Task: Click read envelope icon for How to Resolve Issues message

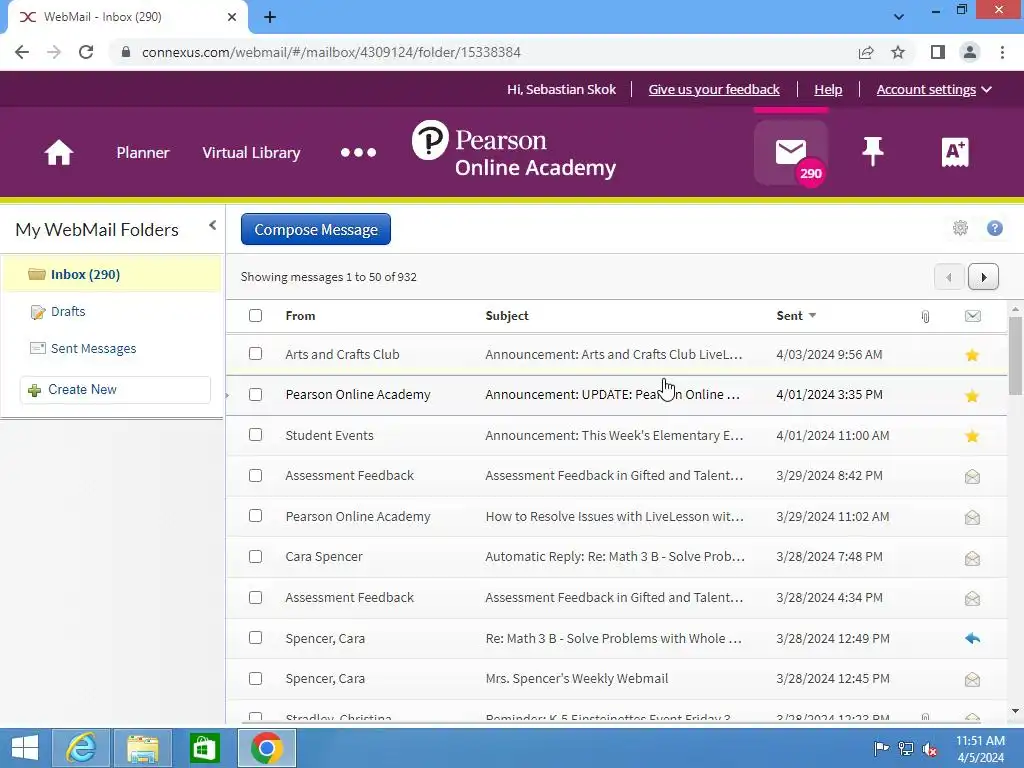Action: pyautogui.click(x=972, y=517)
